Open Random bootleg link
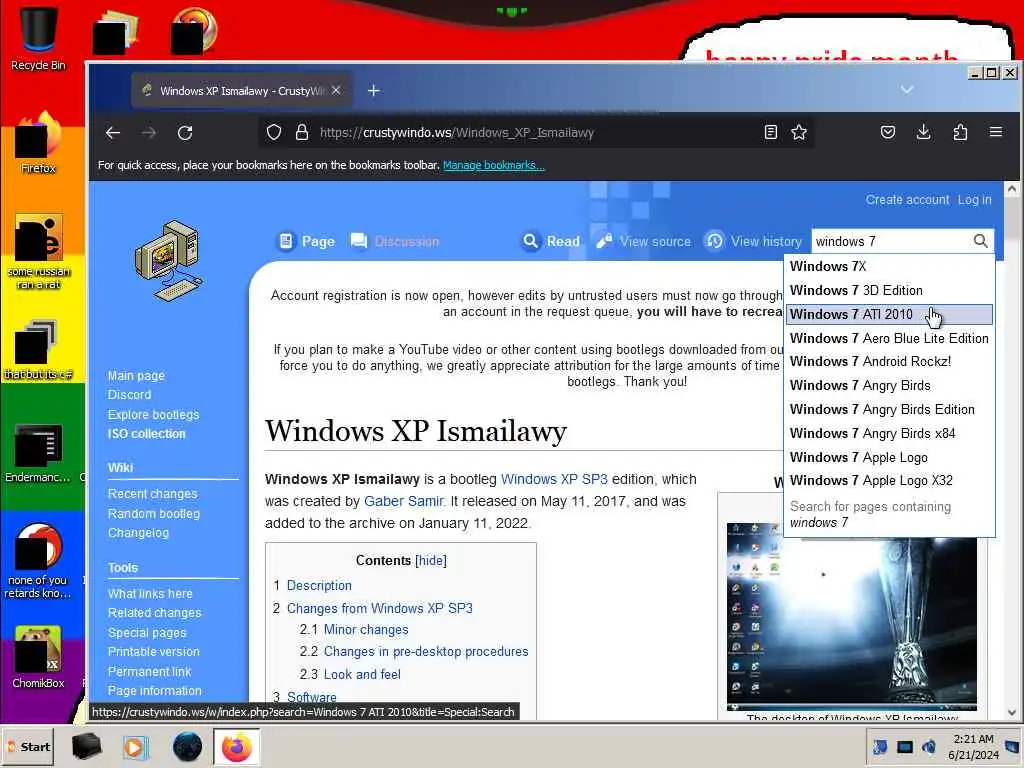Image resolution: width=1024 pixels, height=768 pixels. click(x=153, y=513)
